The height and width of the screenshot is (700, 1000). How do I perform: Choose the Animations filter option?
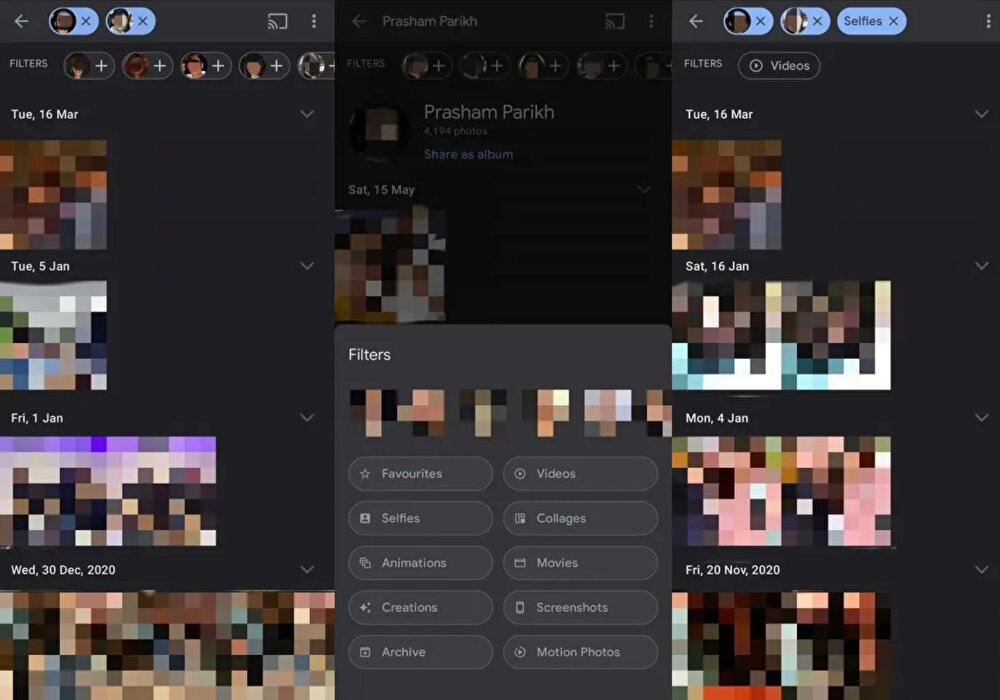pyautogui.click(x=420, y=563)
